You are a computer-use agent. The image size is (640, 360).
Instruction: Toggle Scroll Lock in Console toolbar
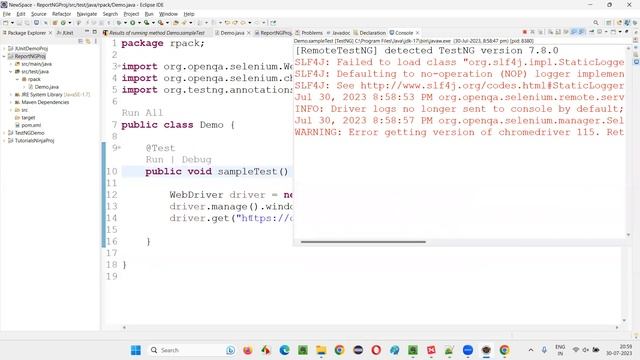coord(558,32)
